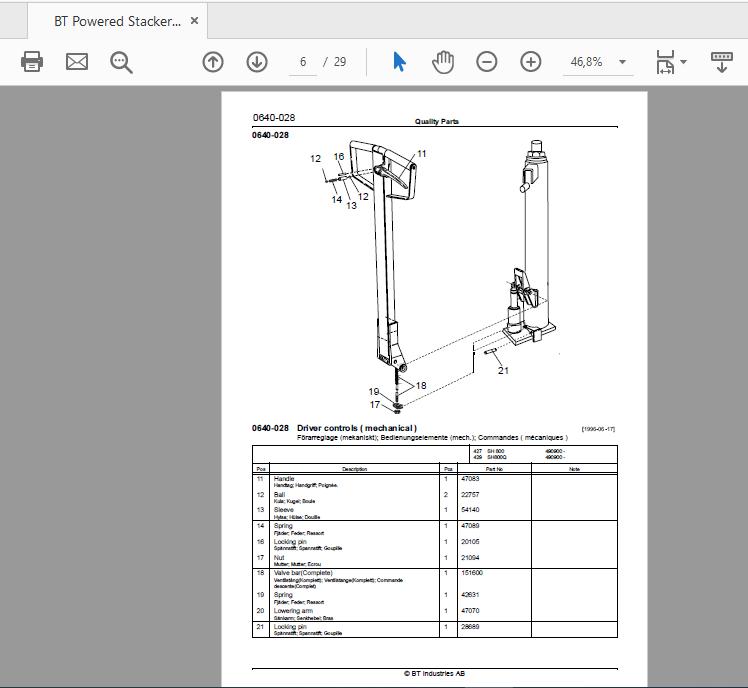
Task: Click the page number field showing 6
Action: (x=303, y=62)
